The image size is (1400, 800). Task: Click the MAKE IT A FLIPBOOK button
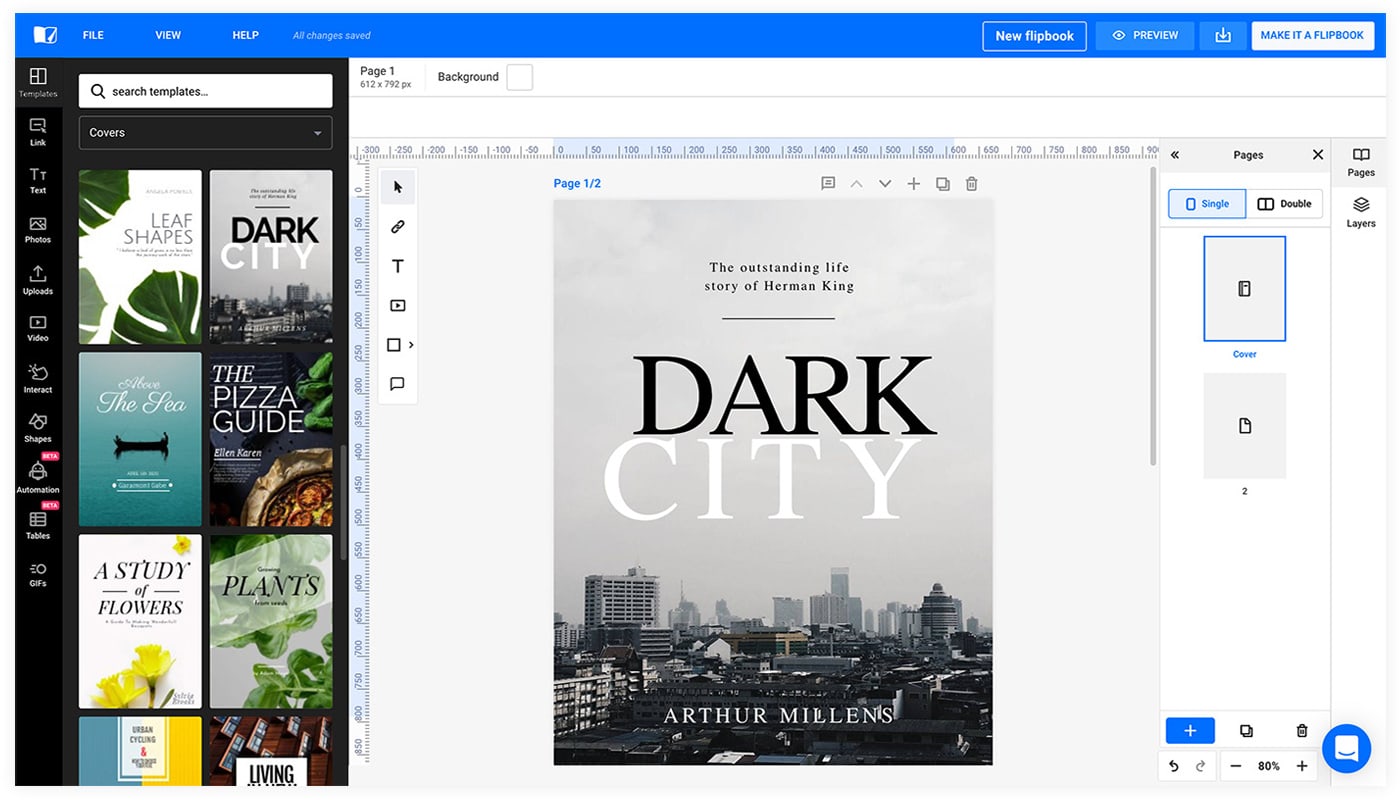coord(1311,36)
